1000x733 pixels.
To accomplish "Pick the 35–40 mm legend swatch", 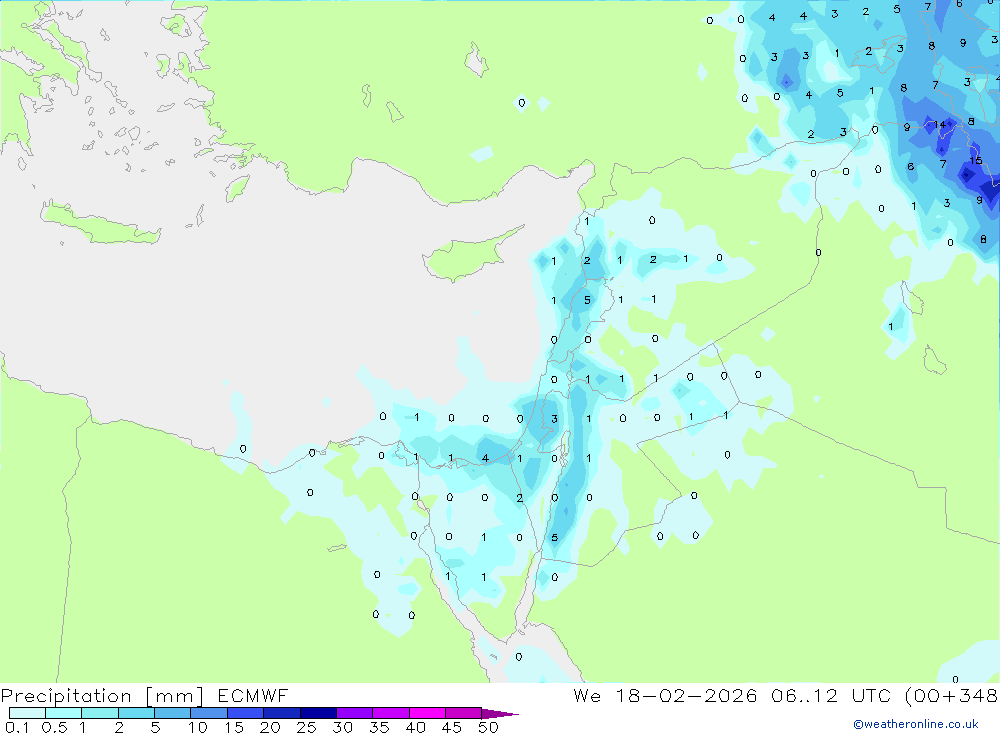I will click(x=390, y=713).
